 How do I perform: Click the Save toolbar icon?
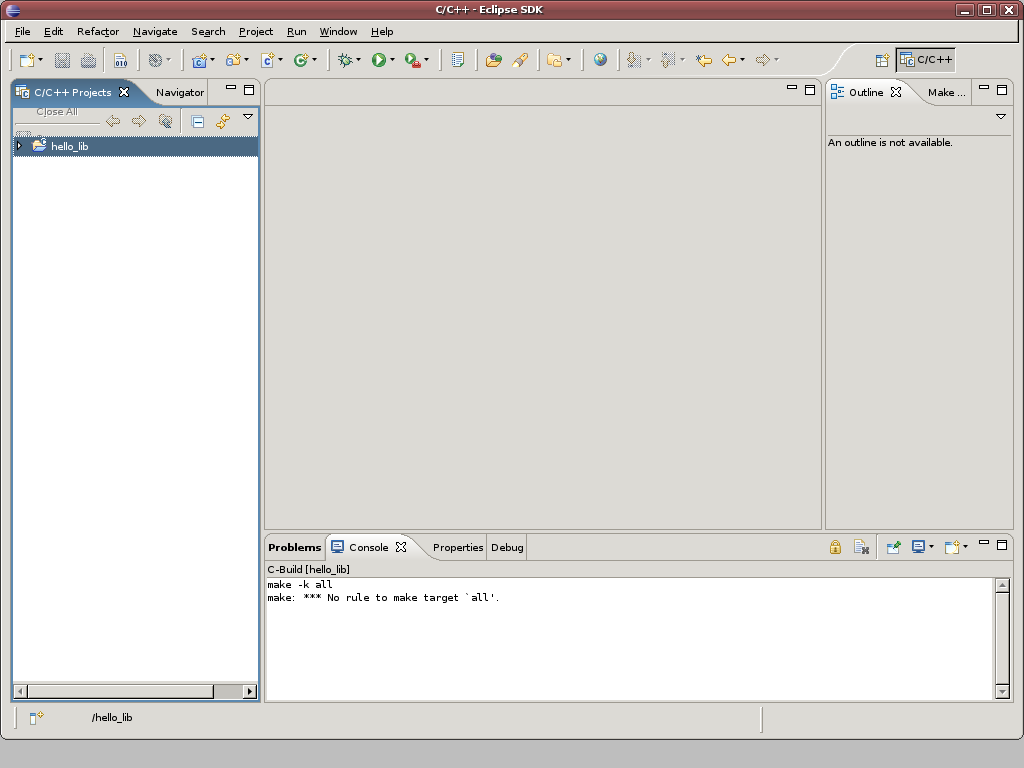(x=62, y=60)
